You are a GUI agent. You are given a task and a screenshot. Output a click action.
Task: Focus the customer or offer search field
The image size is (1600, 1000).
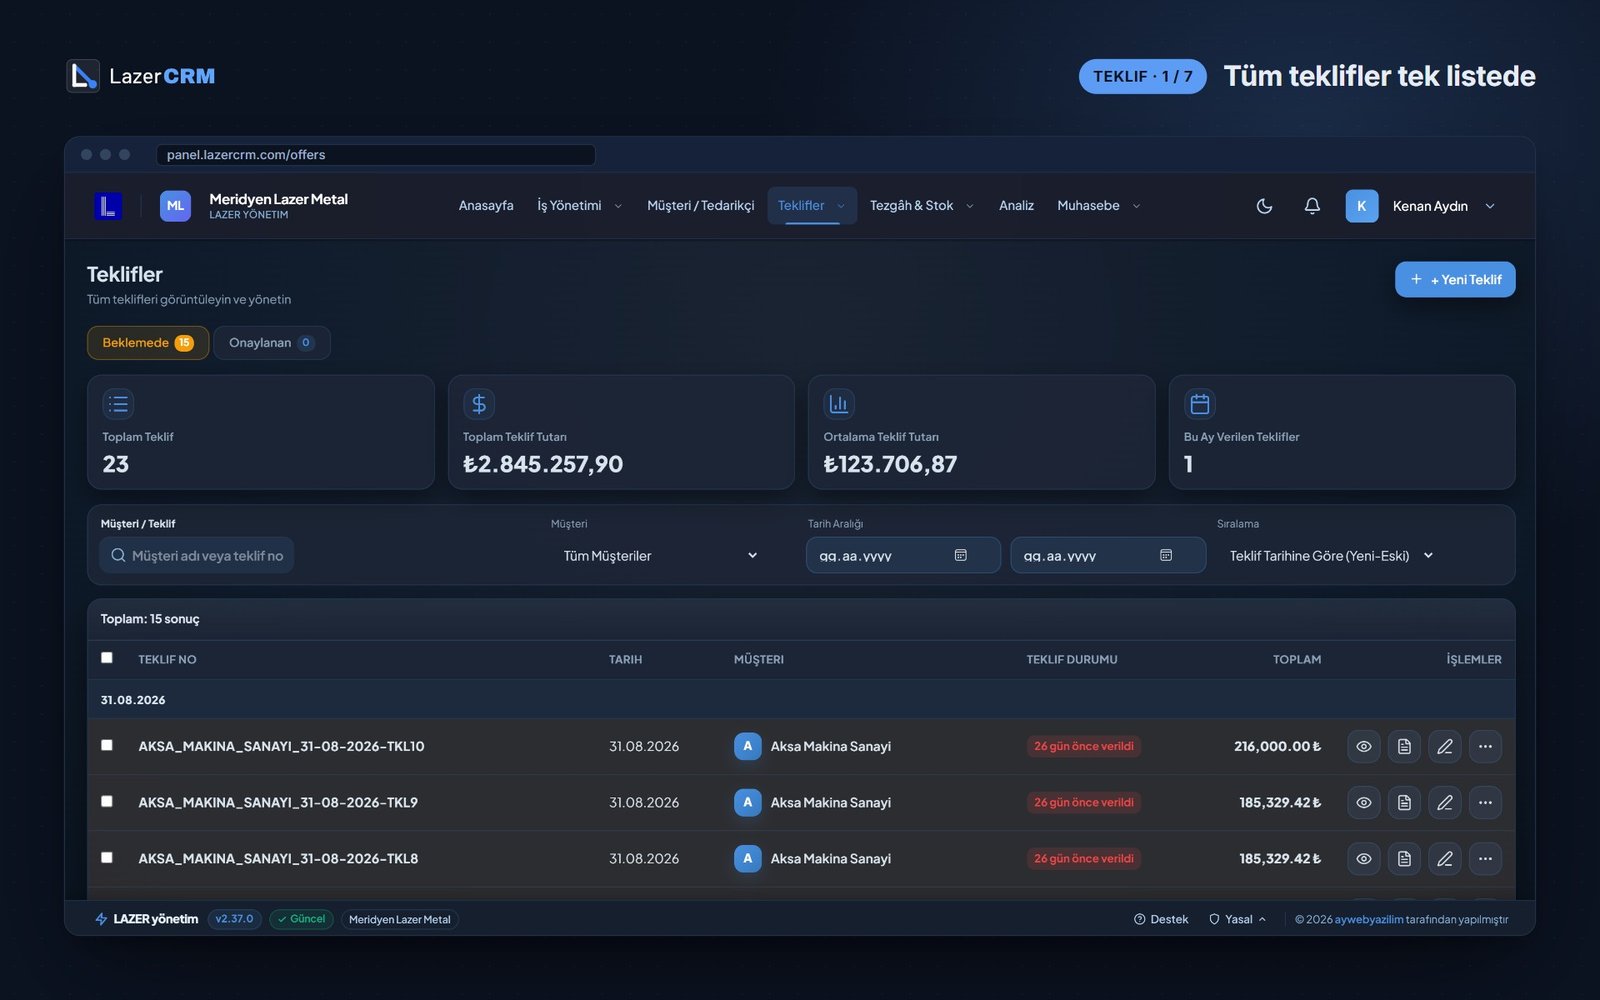(x=197, y=556)
